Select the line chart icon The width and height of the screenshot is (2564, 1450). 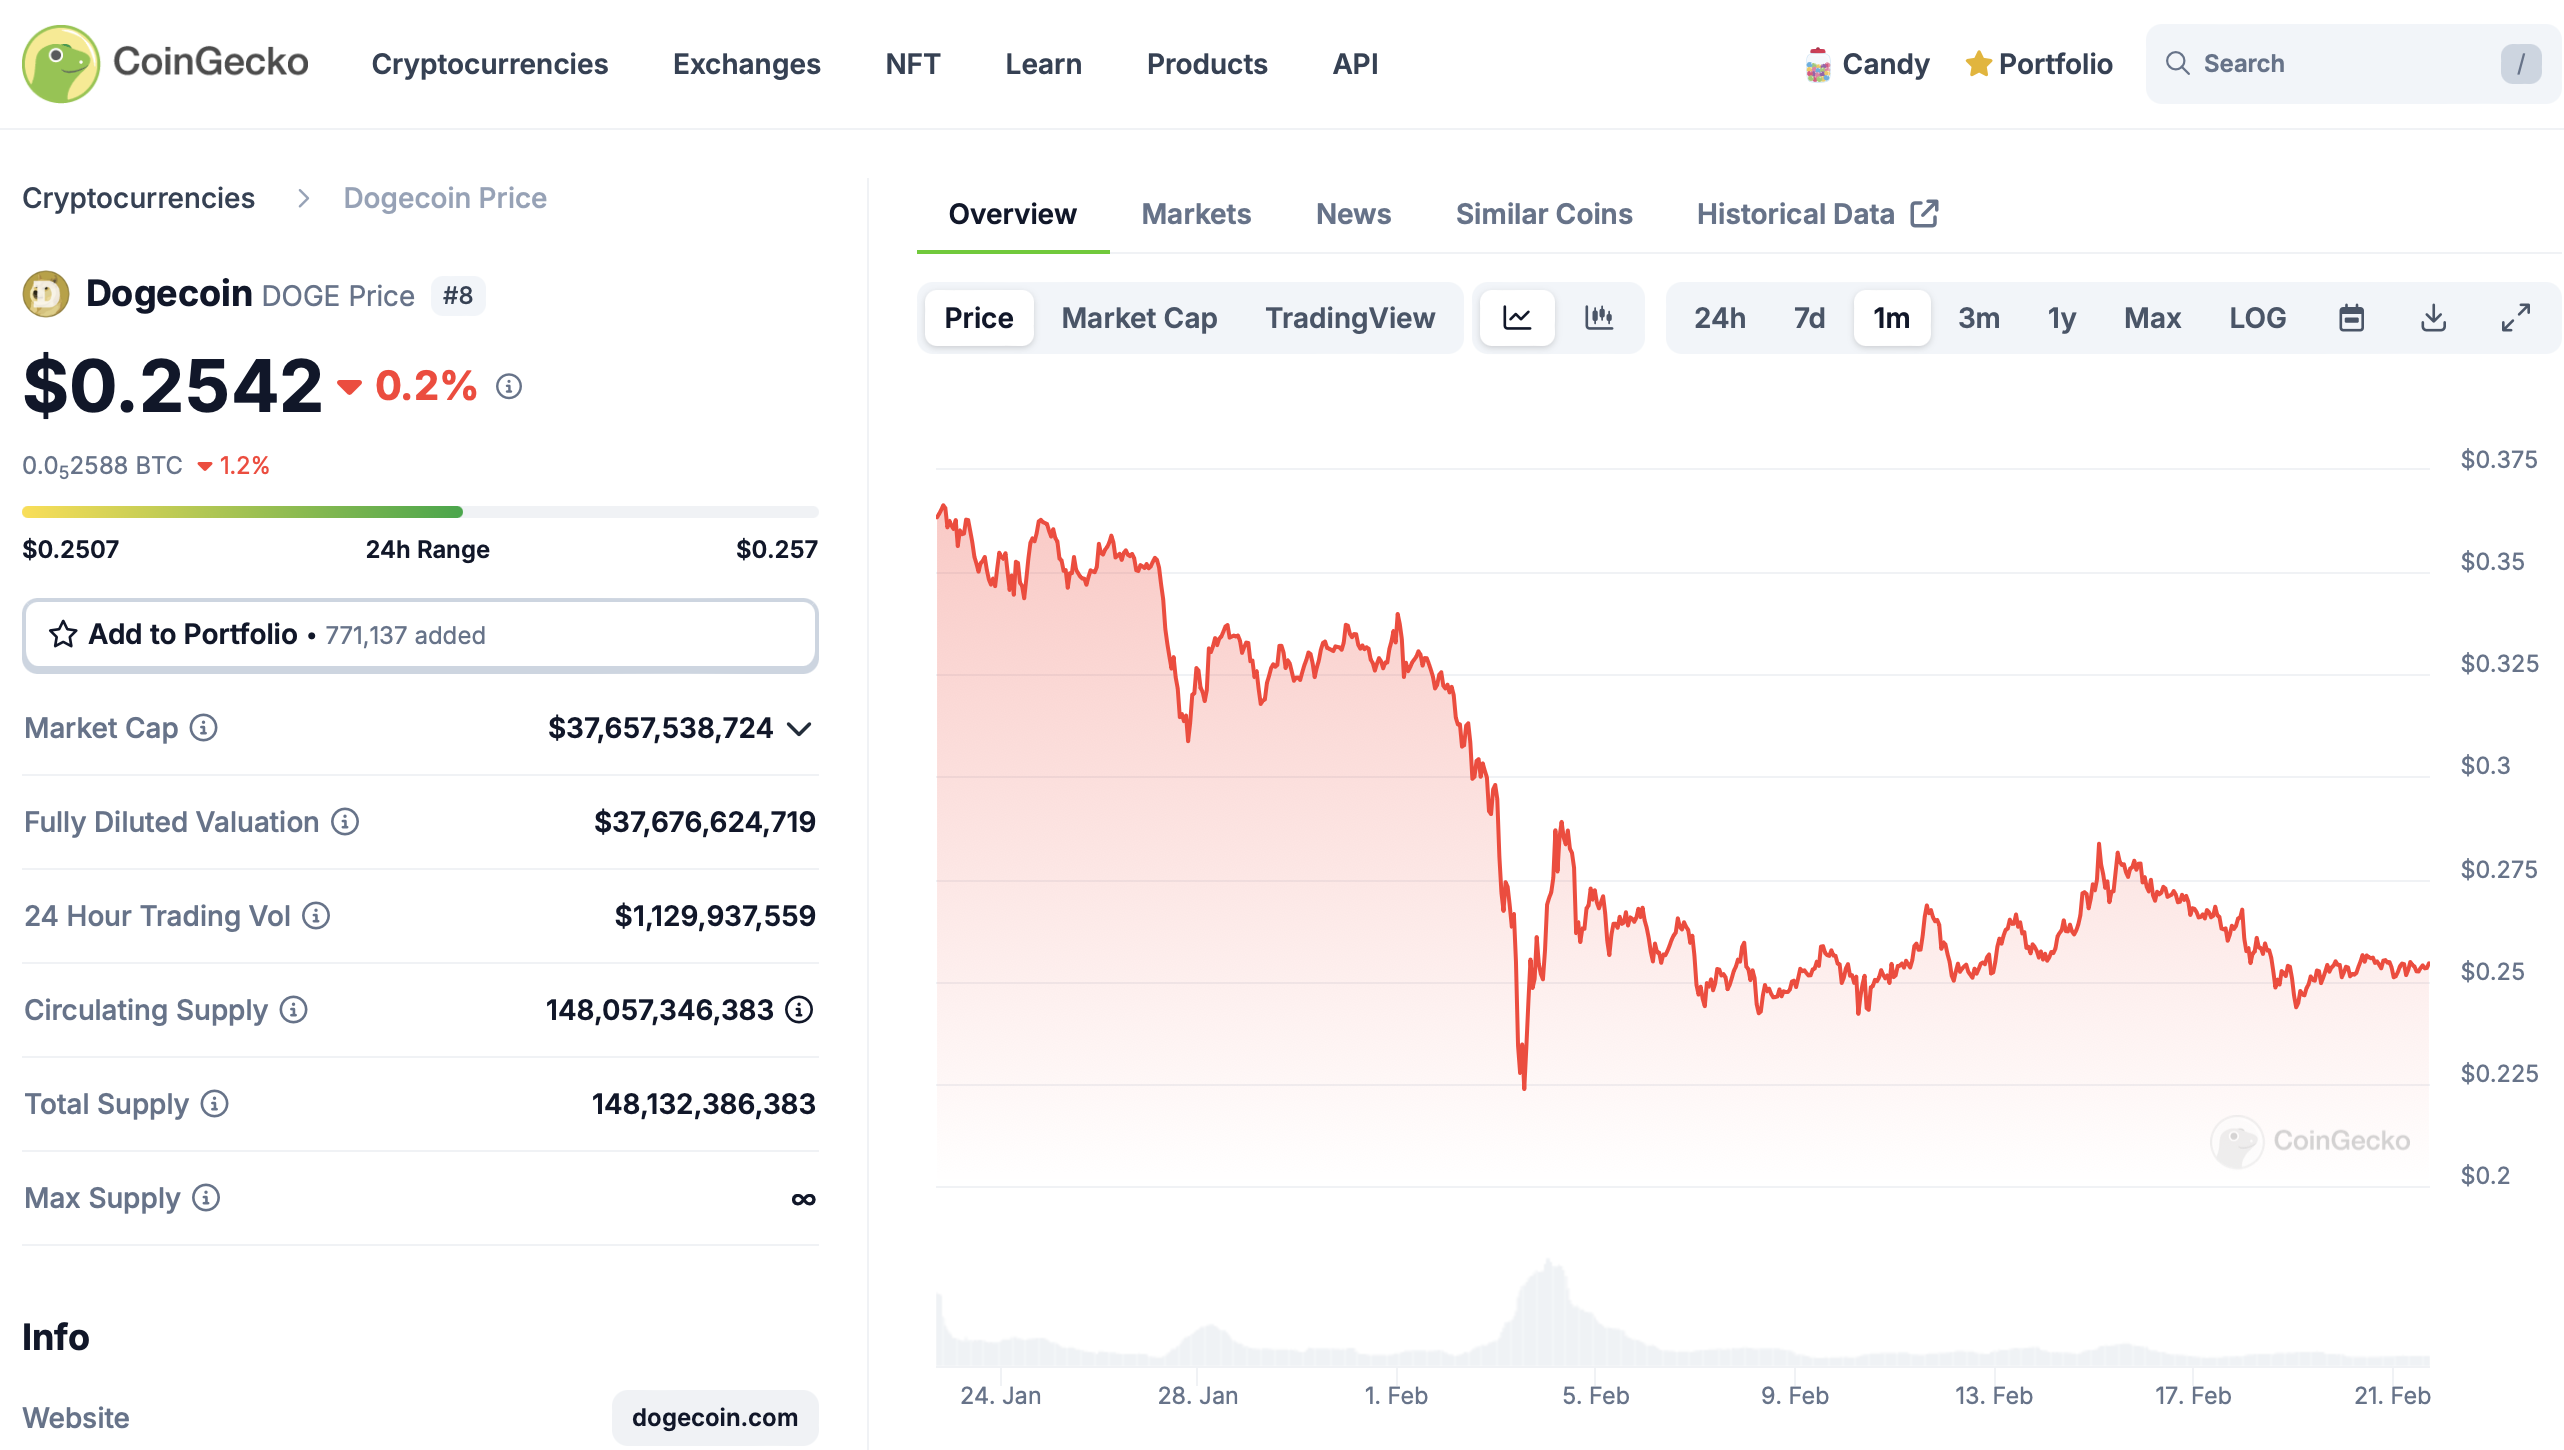[1516, 317]
